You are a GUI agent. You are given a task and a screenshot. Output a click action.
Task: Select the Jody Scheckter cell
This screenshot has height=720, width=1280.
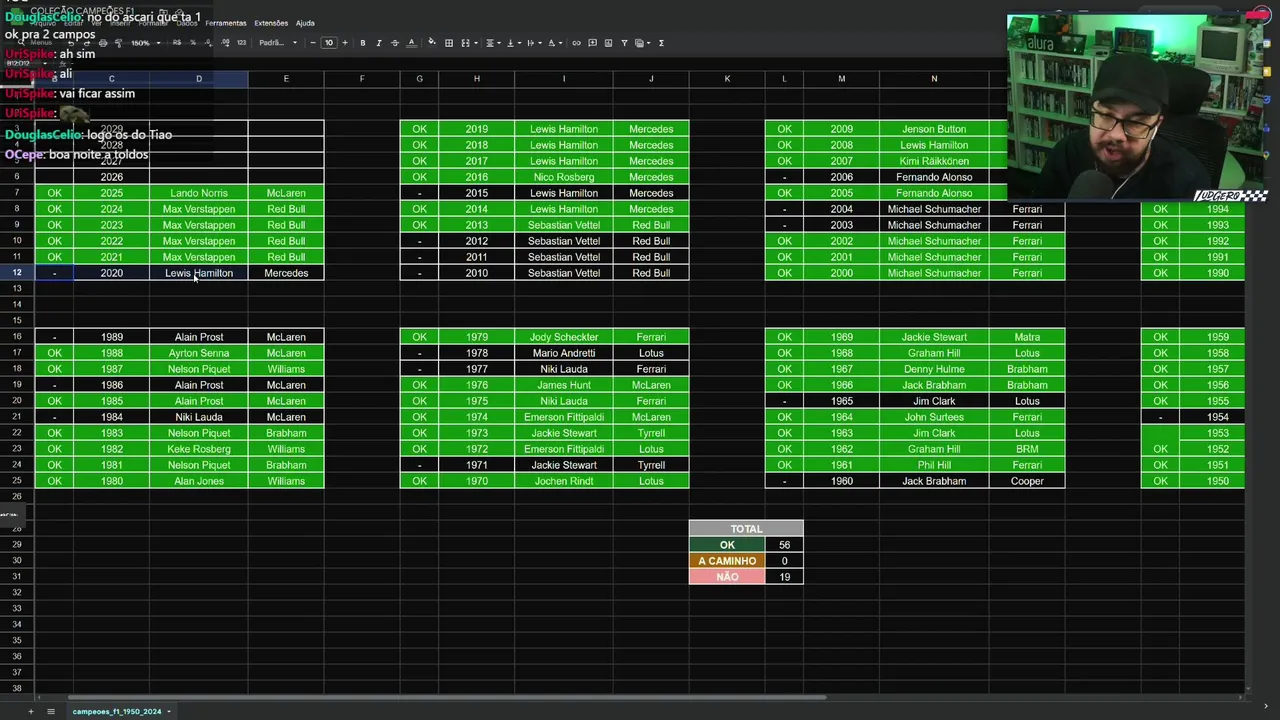click(564, 337)
